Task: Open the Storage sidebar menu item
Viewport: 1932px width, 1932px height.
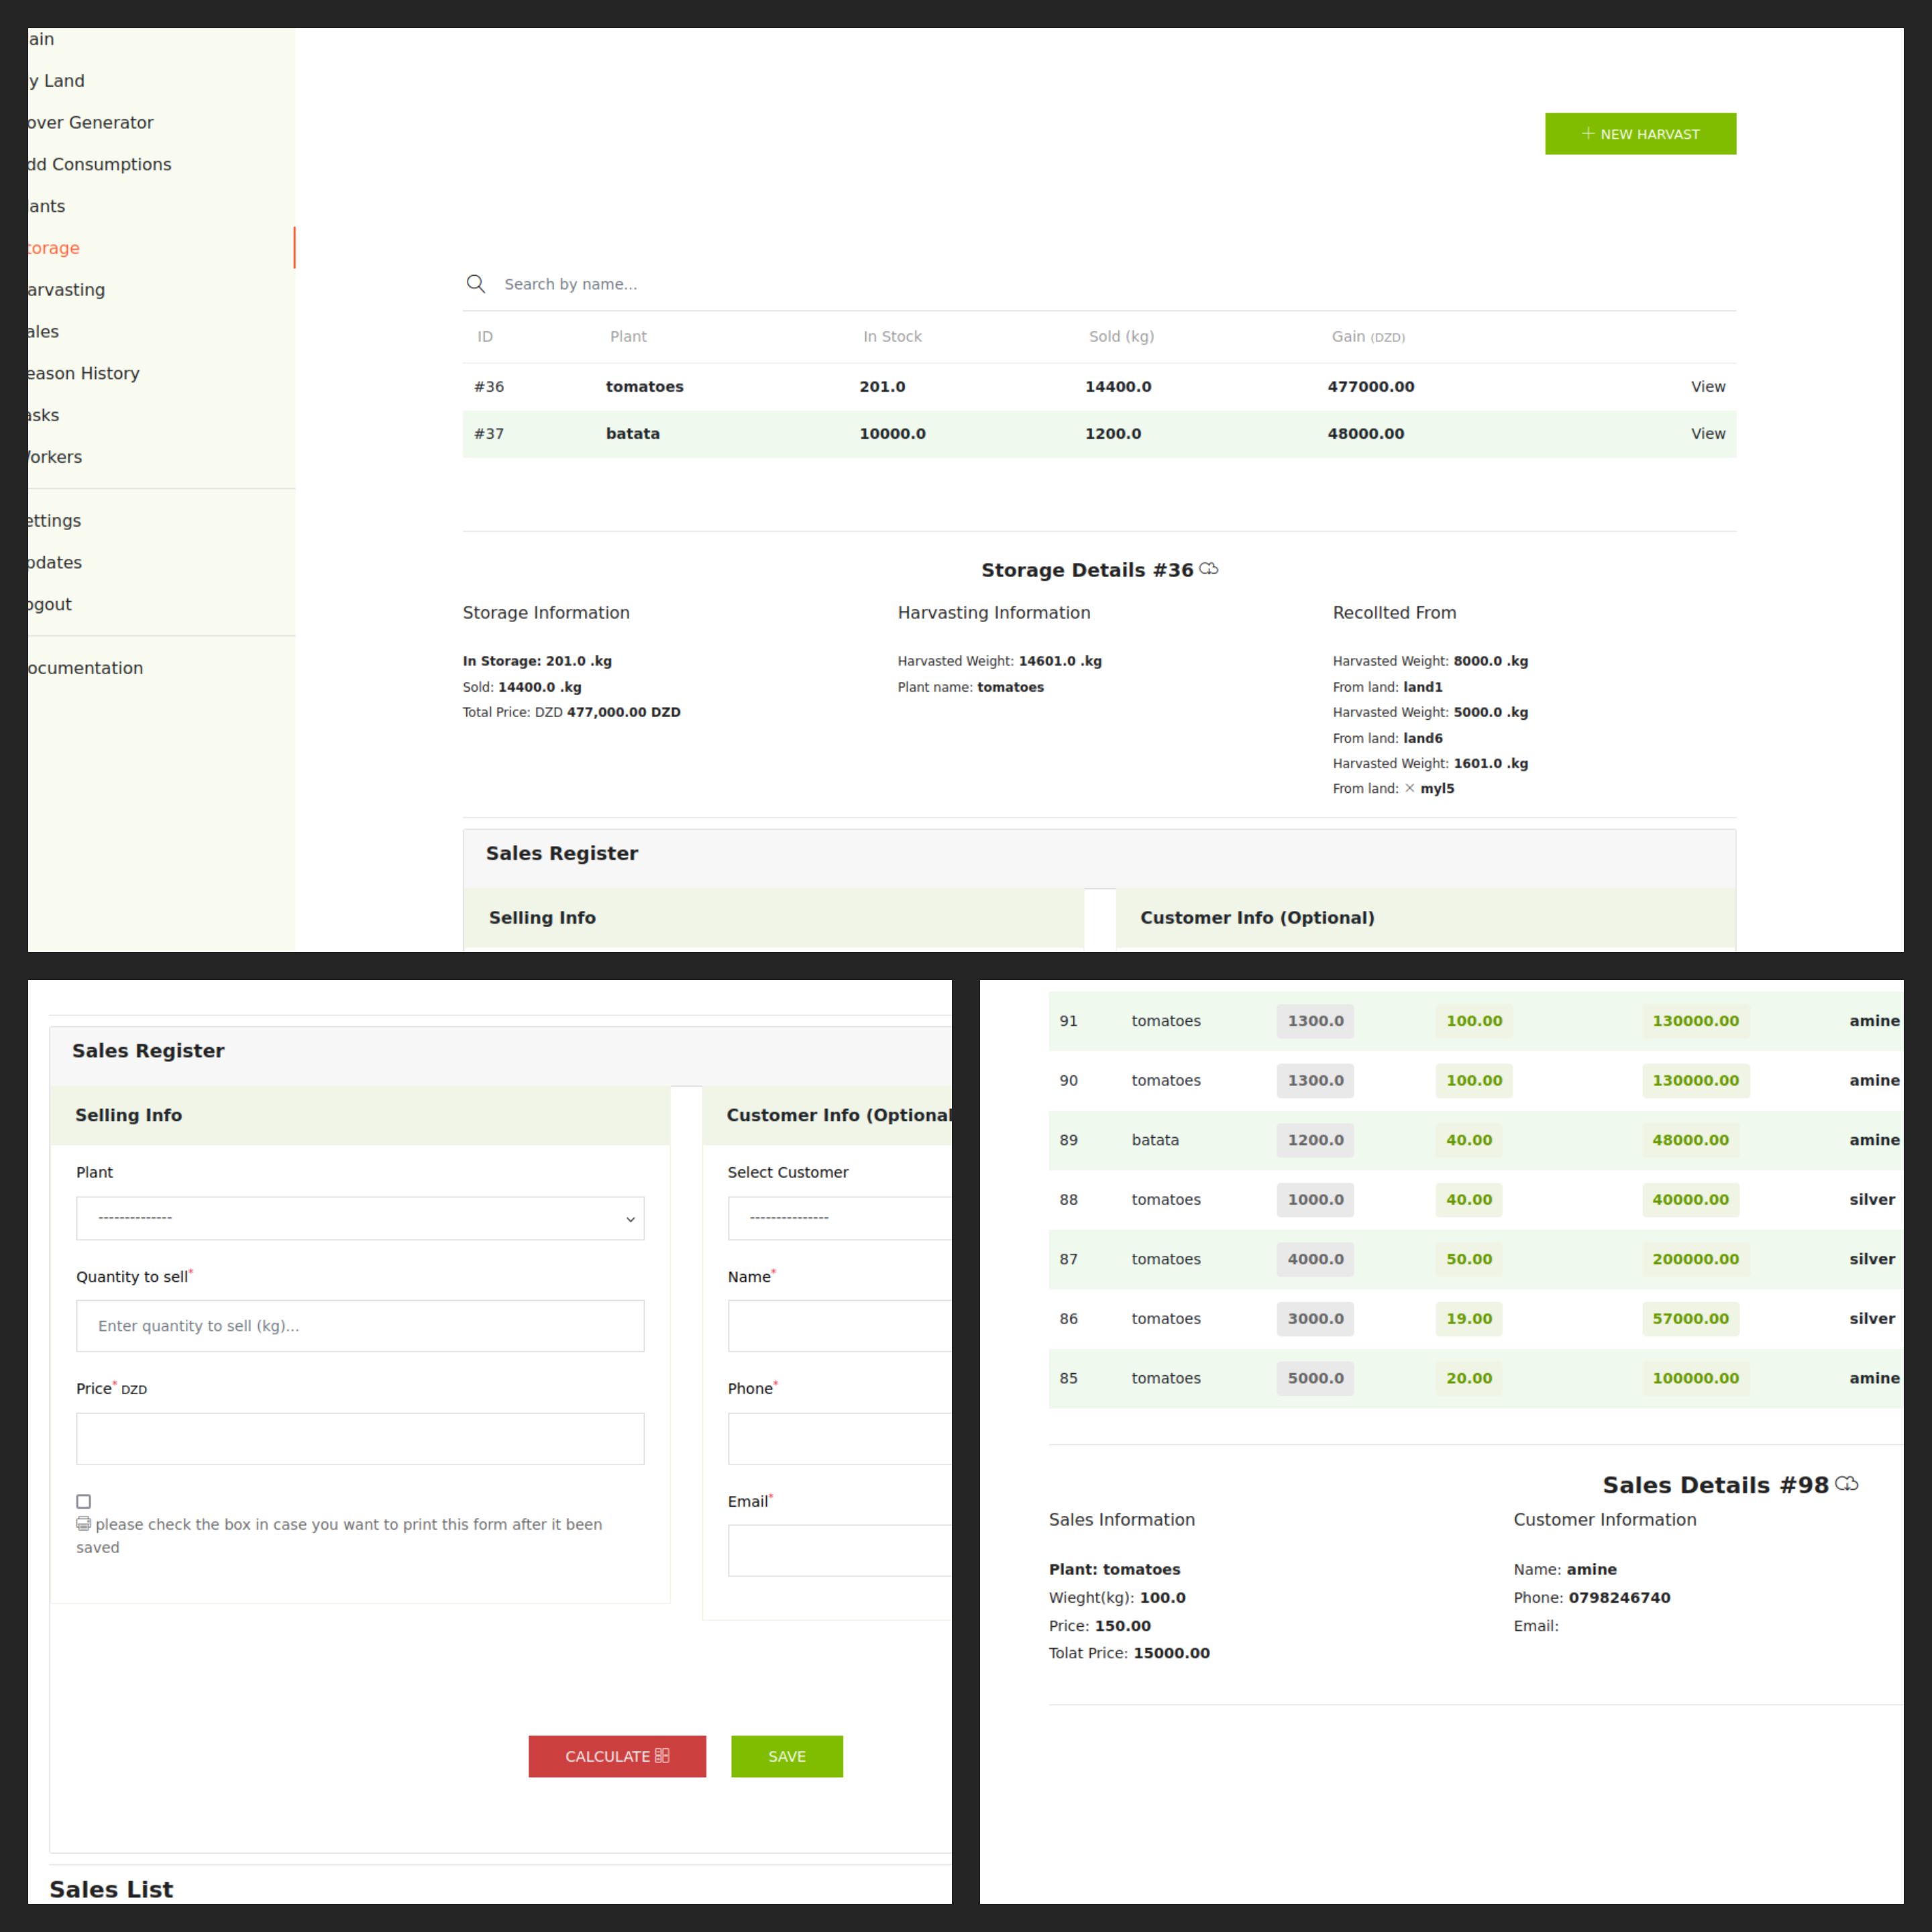Action: pos(55,248)
